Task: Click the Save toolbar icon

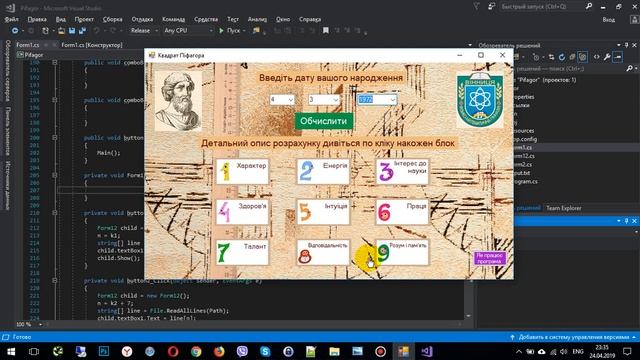Action: [x=72, y=31]
